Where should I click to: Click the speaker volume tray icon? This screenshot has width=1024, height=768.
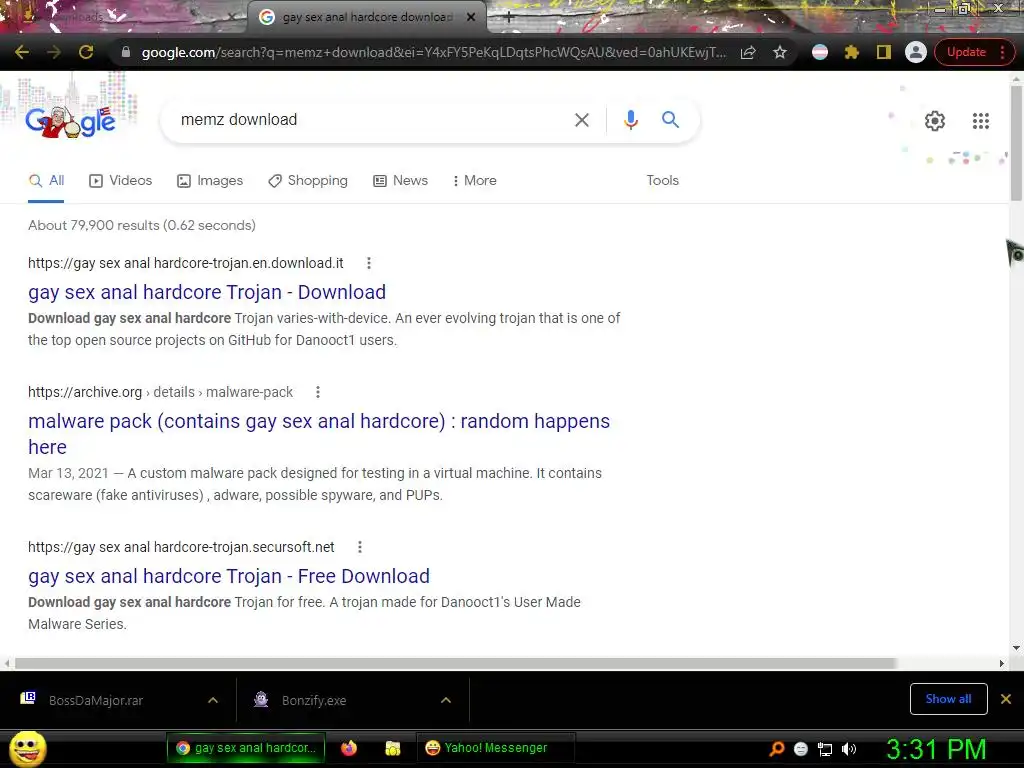[x=849, y=750]
